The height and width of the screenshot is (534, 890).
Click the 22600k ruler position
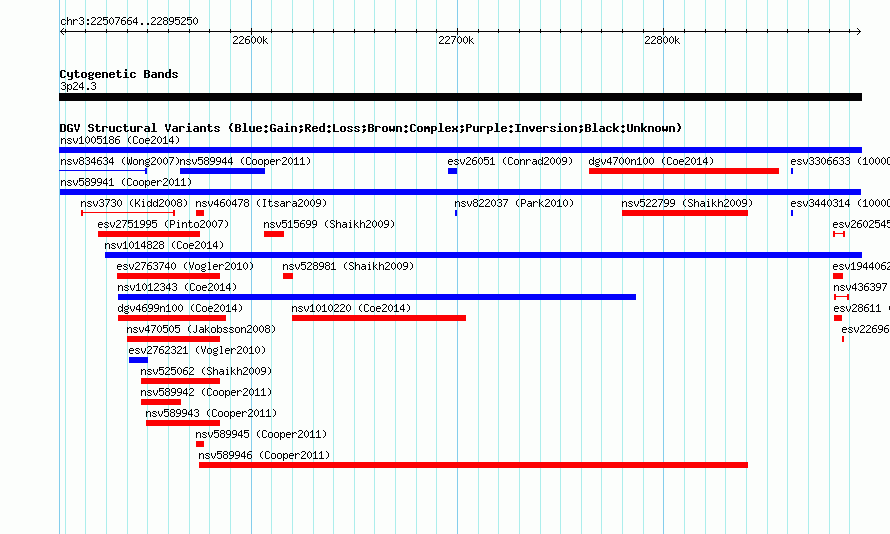[x=250, y=40]
